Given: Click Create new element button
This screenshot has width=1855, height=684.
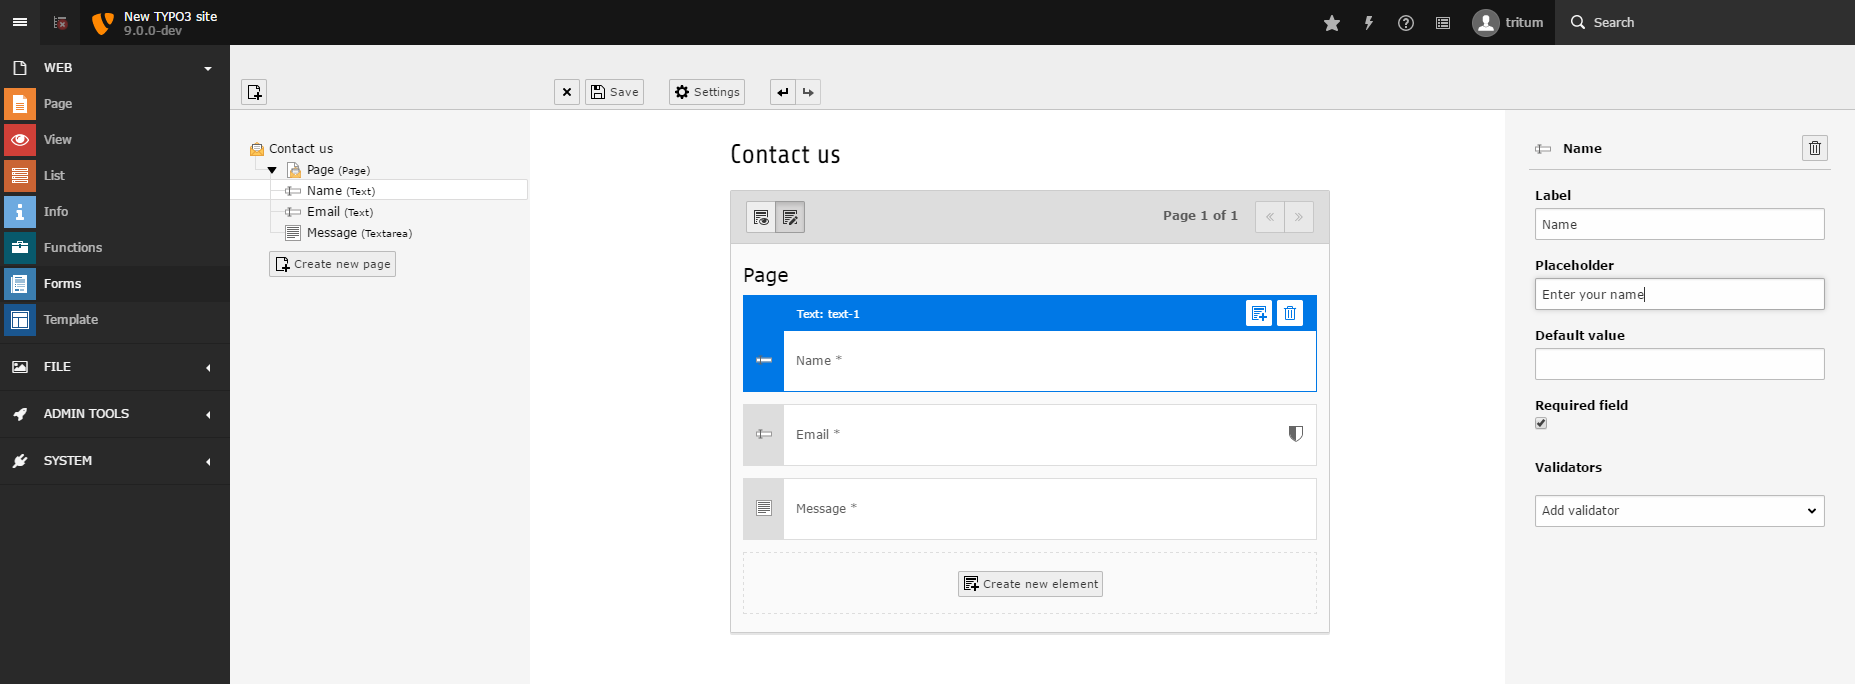Looking at the screenshot, I should tap(1030, 584).
